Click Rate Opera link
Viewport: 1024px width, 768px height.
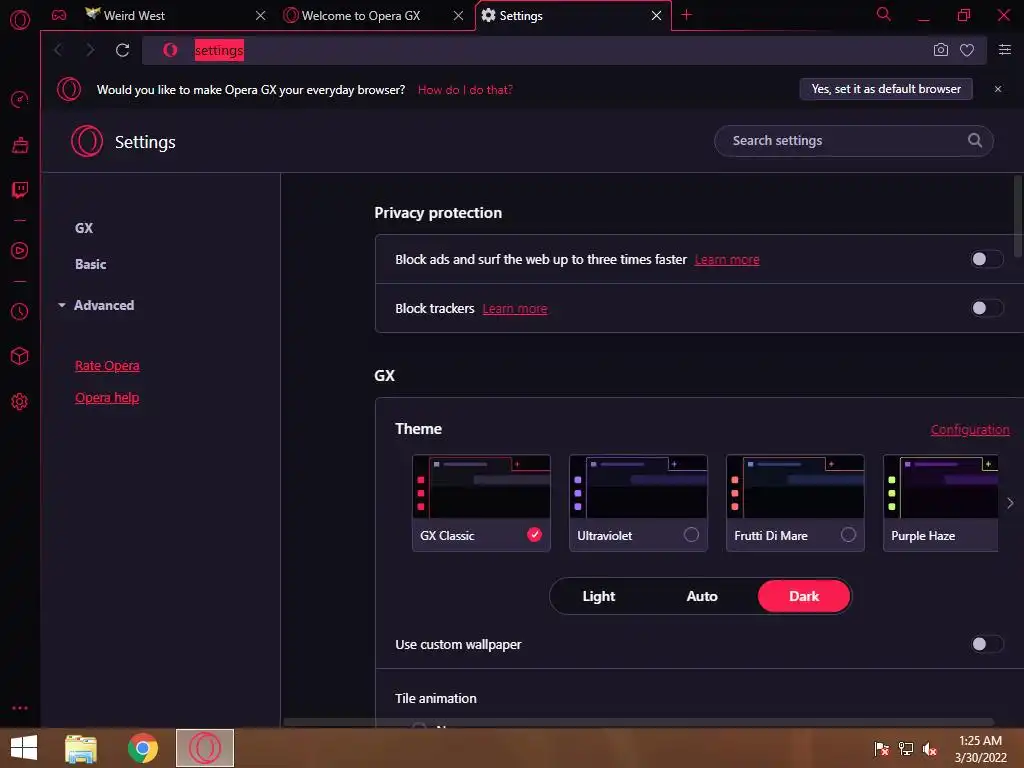coord(107,366)
